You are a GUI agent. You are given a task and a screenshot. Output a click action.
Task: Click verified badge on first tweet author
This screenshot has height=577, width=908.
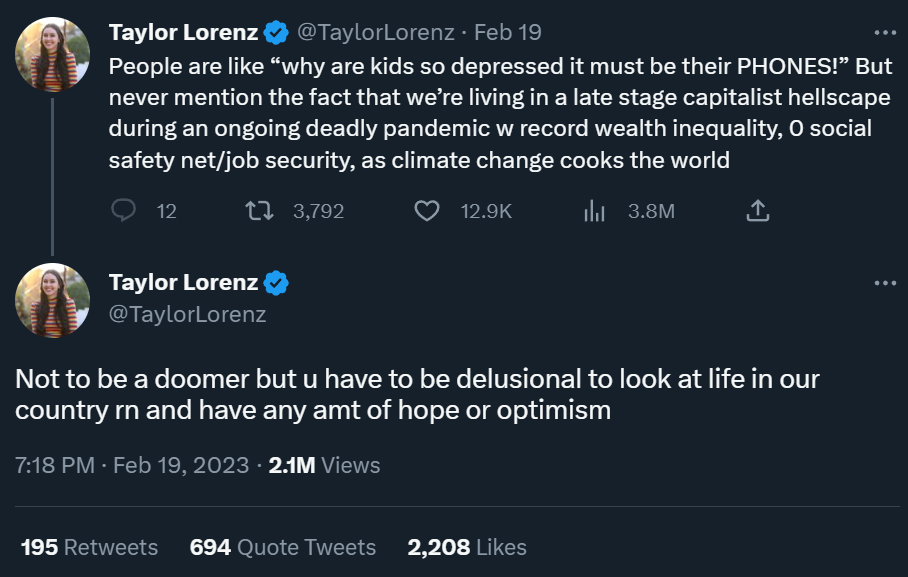(x=276, y=33)
